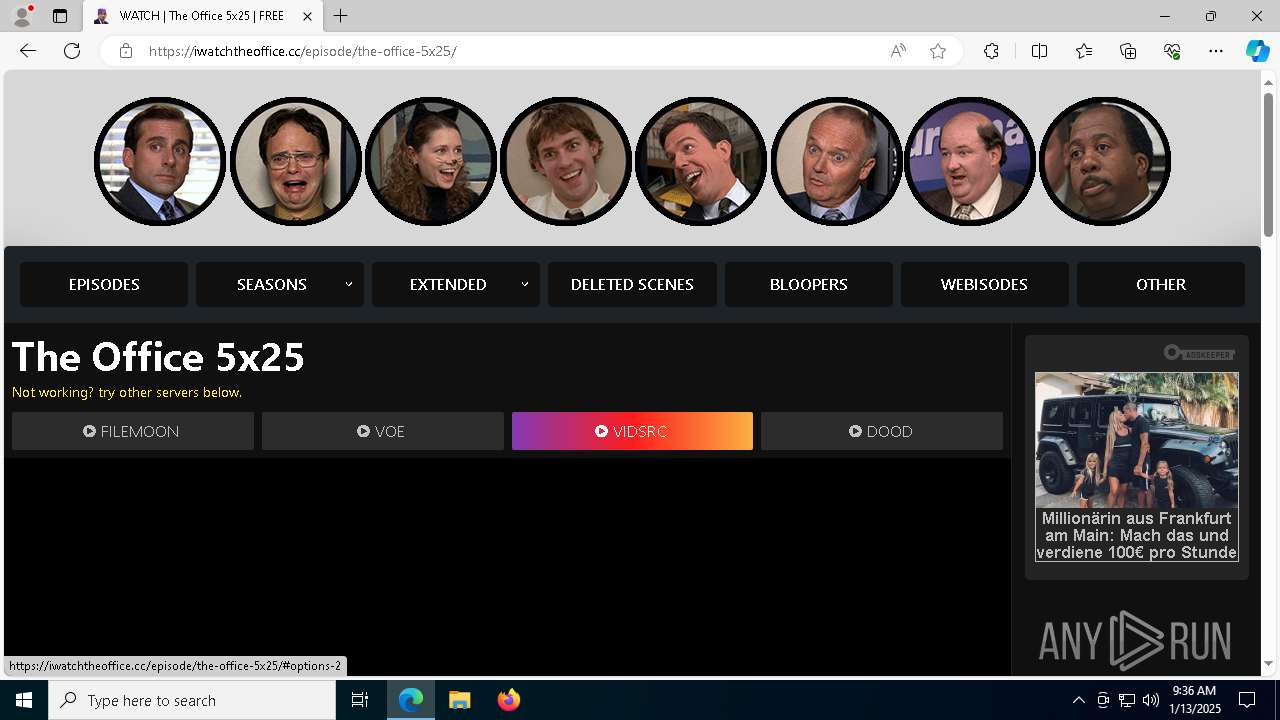The height and width of the screenshot is (720, 1280).
Task: Show hidden system tray icons
Action: [1078, 700]
